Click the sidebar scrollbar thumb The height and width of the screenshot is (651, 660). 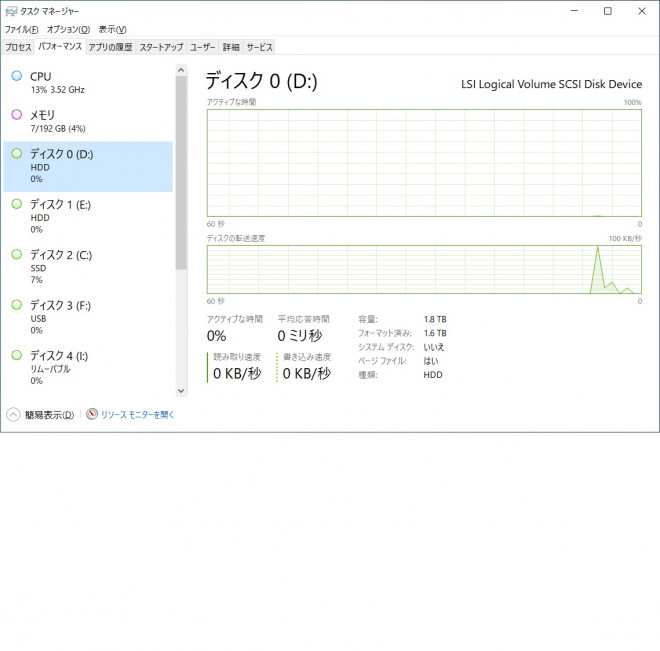tap(181, 173)
